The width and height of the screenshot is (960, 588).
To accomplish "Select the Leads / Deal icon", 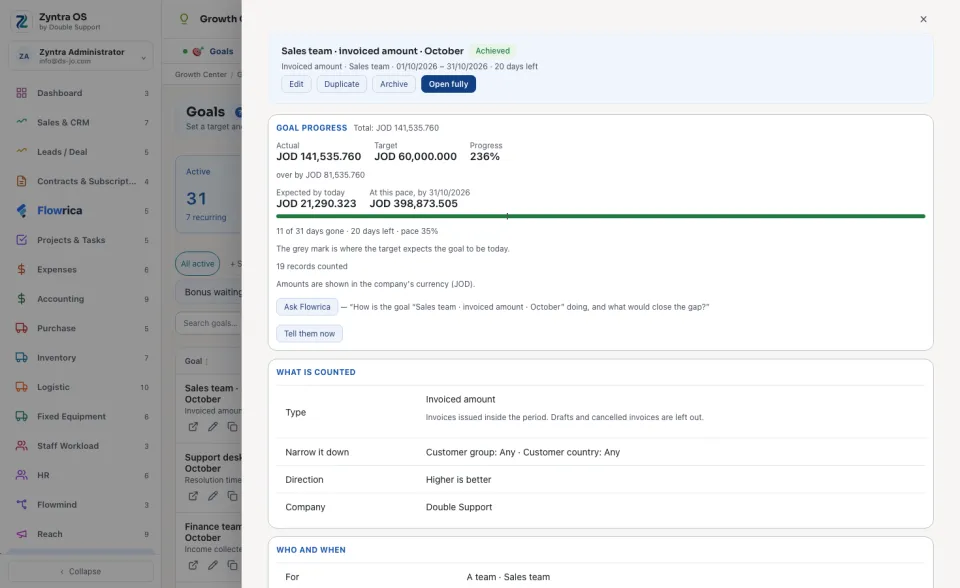I will [x=21, y=151].
